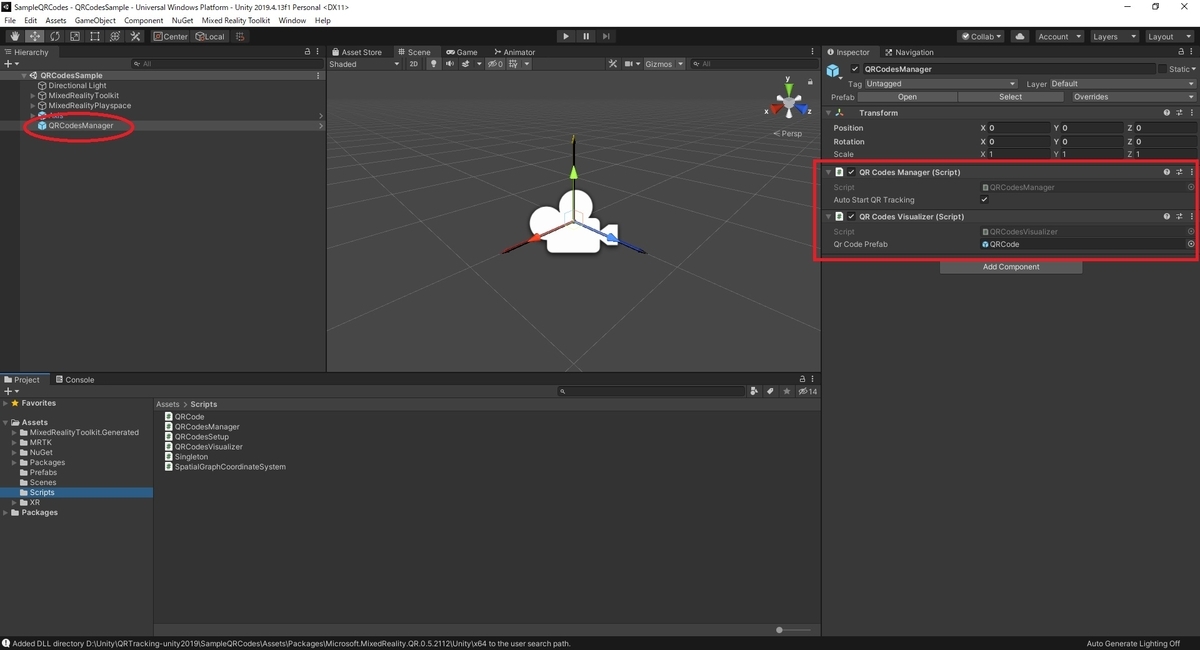This screenshot has width=1200, height=650.
Task: Select the Rect transform tool
Action: pyautogui.click(x=95, y=36)
